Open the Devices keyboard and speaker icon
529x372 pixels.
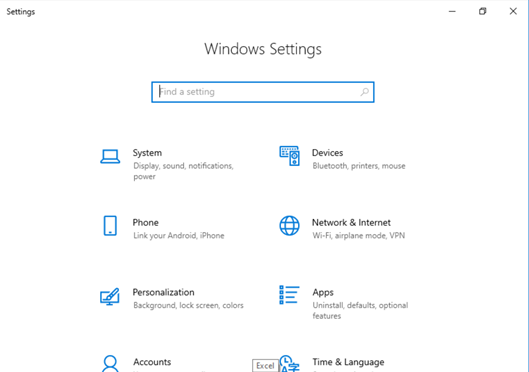coord(289,156)
